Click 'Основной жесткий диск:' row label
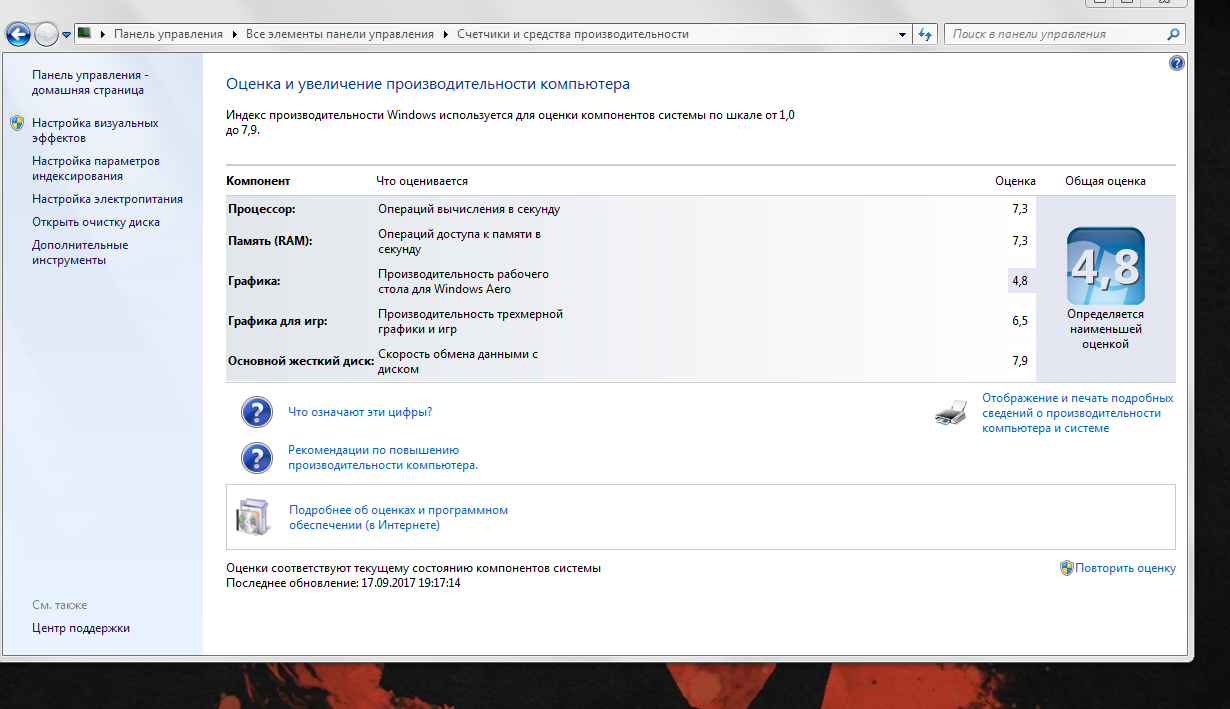 [301, 361]
